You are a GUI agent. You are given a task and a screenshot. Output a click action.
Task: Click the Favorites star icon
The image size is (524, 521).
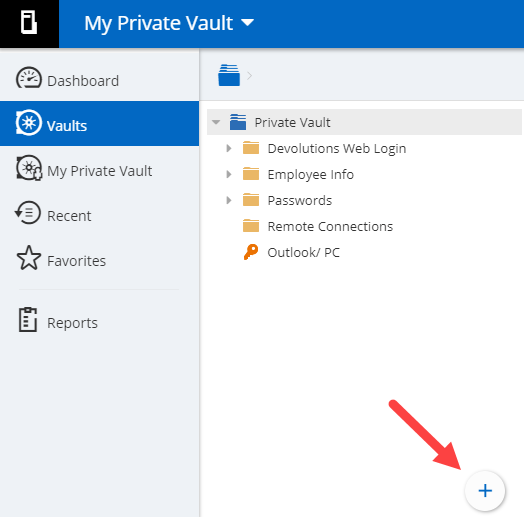29,258
